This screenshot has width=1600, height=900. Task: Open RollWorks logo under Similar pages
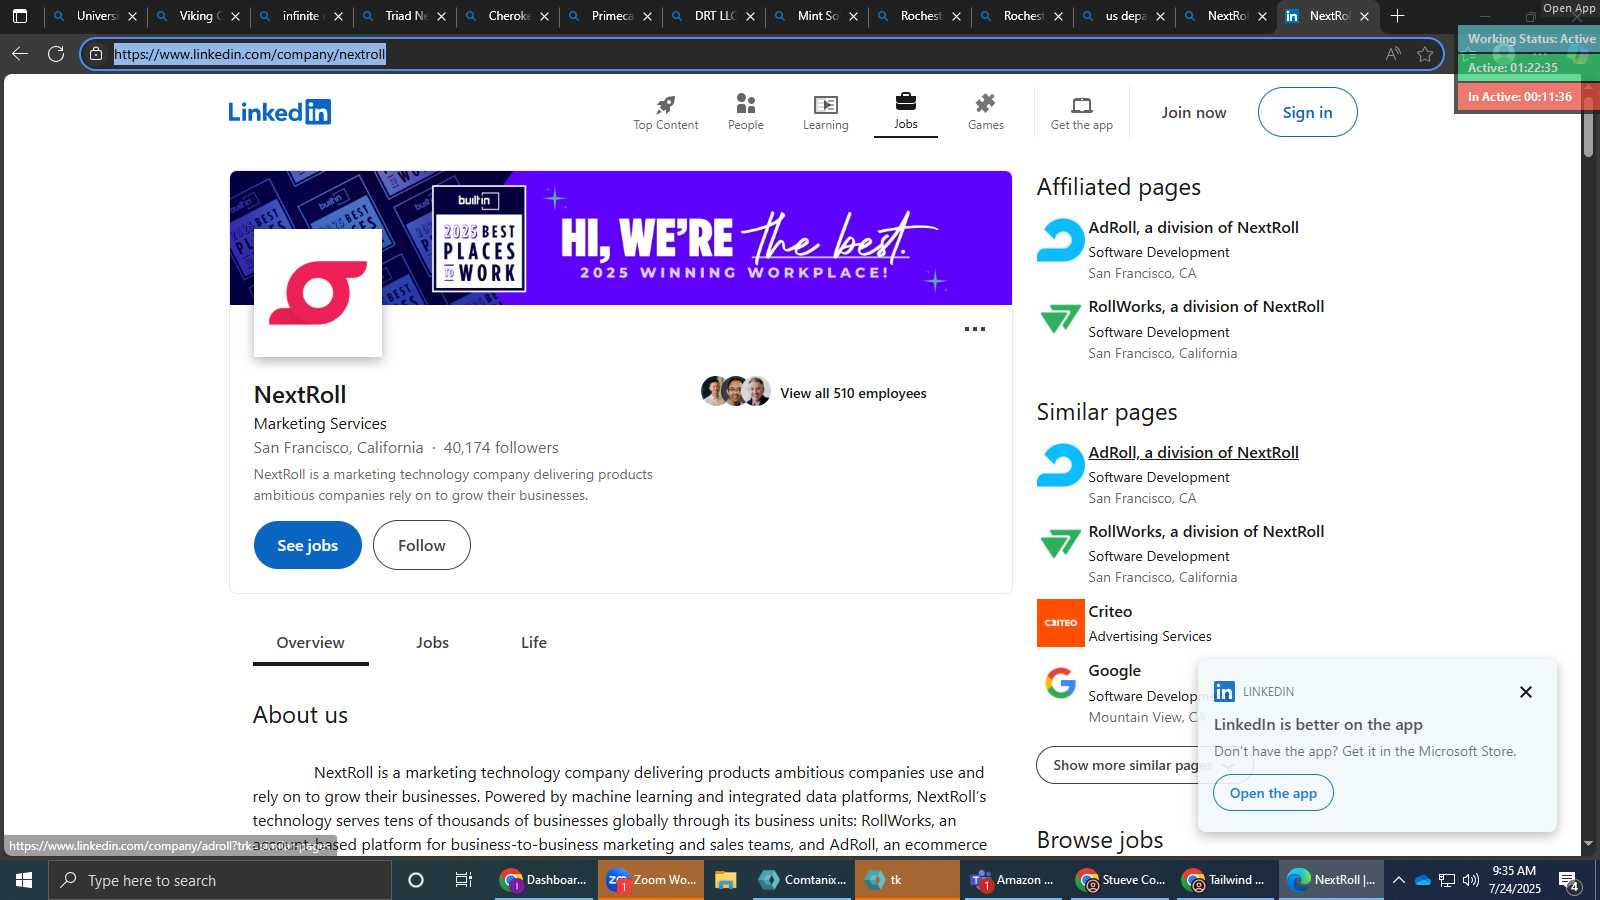(x=1060, y=544)
